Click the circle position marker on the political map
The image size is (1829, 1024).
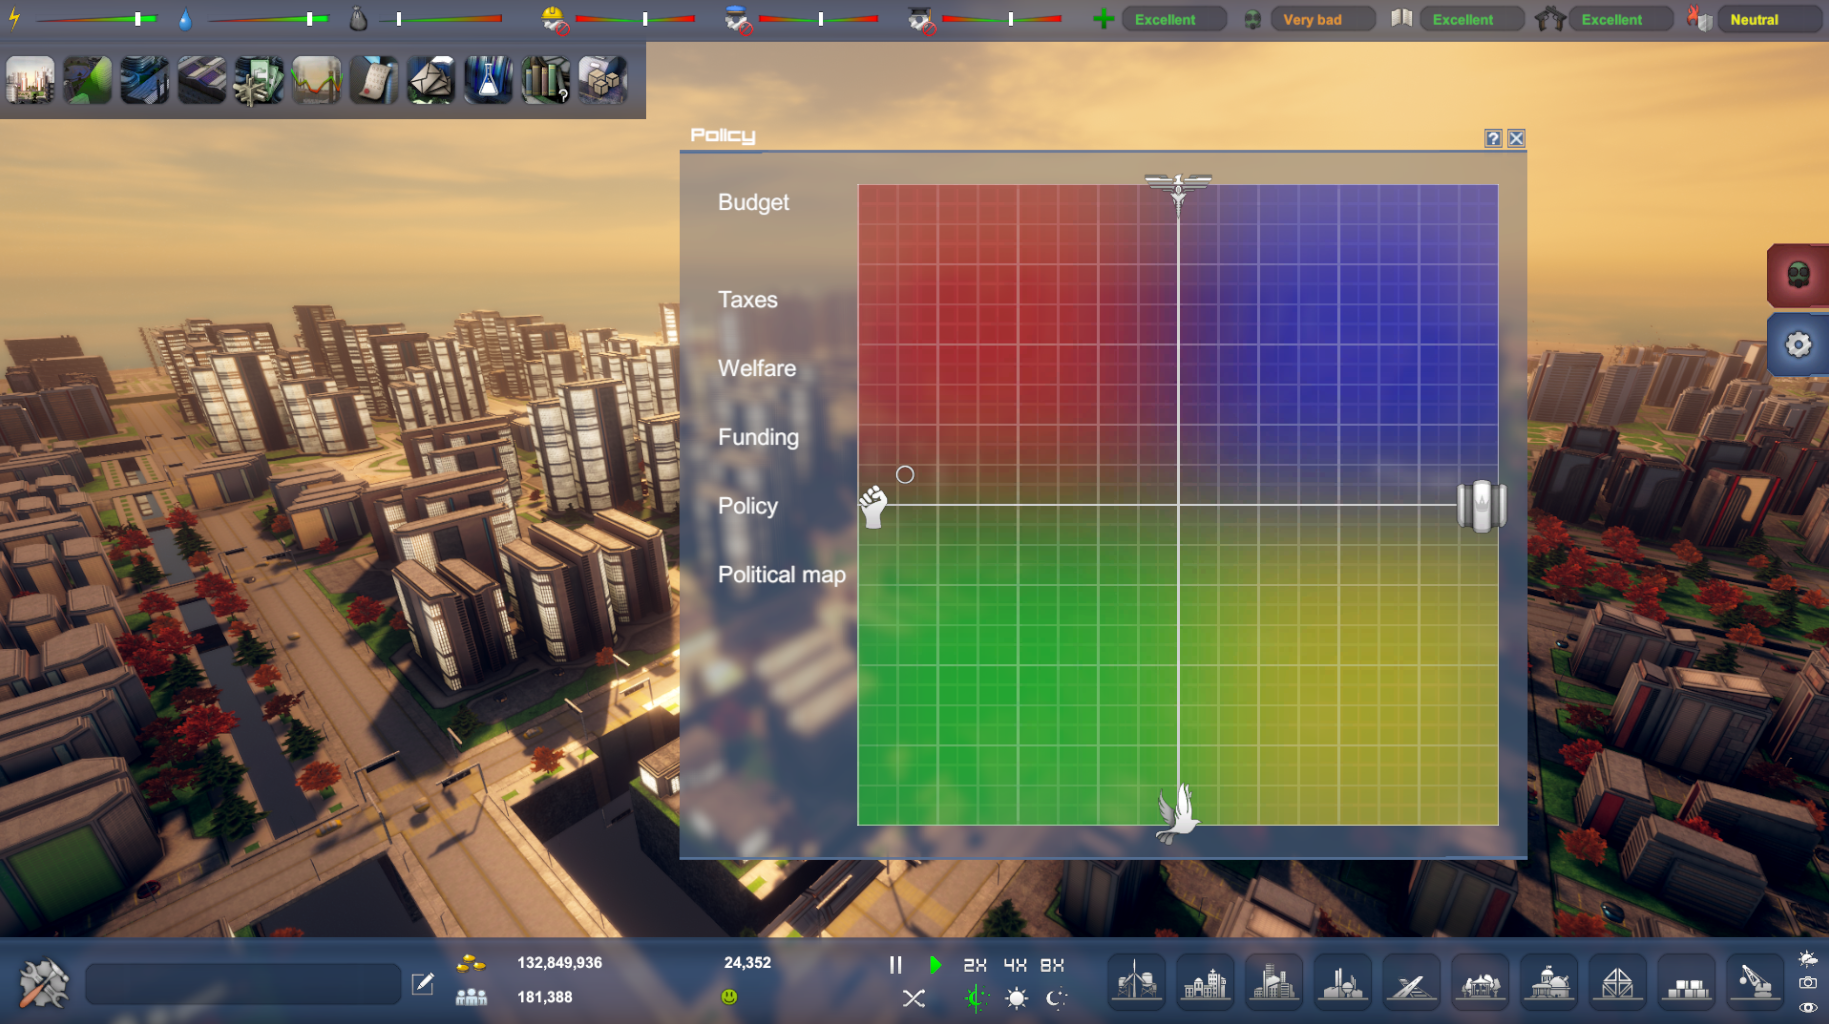[x=905, y=475]
